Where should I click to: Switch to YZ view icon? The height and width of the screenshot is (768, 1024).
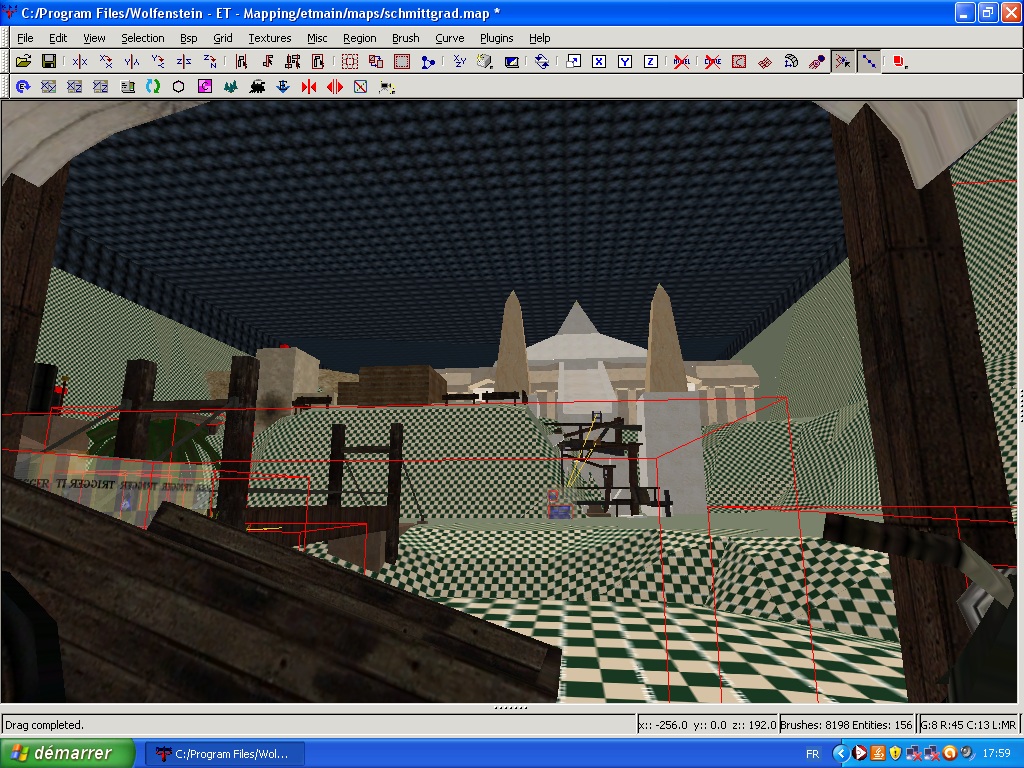click(x=101, y=86)
